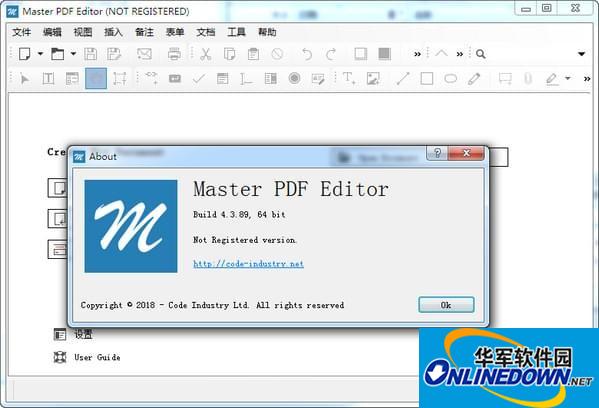
Task: Click the previous page up-arrow icon
Action: tap(441, 53)
